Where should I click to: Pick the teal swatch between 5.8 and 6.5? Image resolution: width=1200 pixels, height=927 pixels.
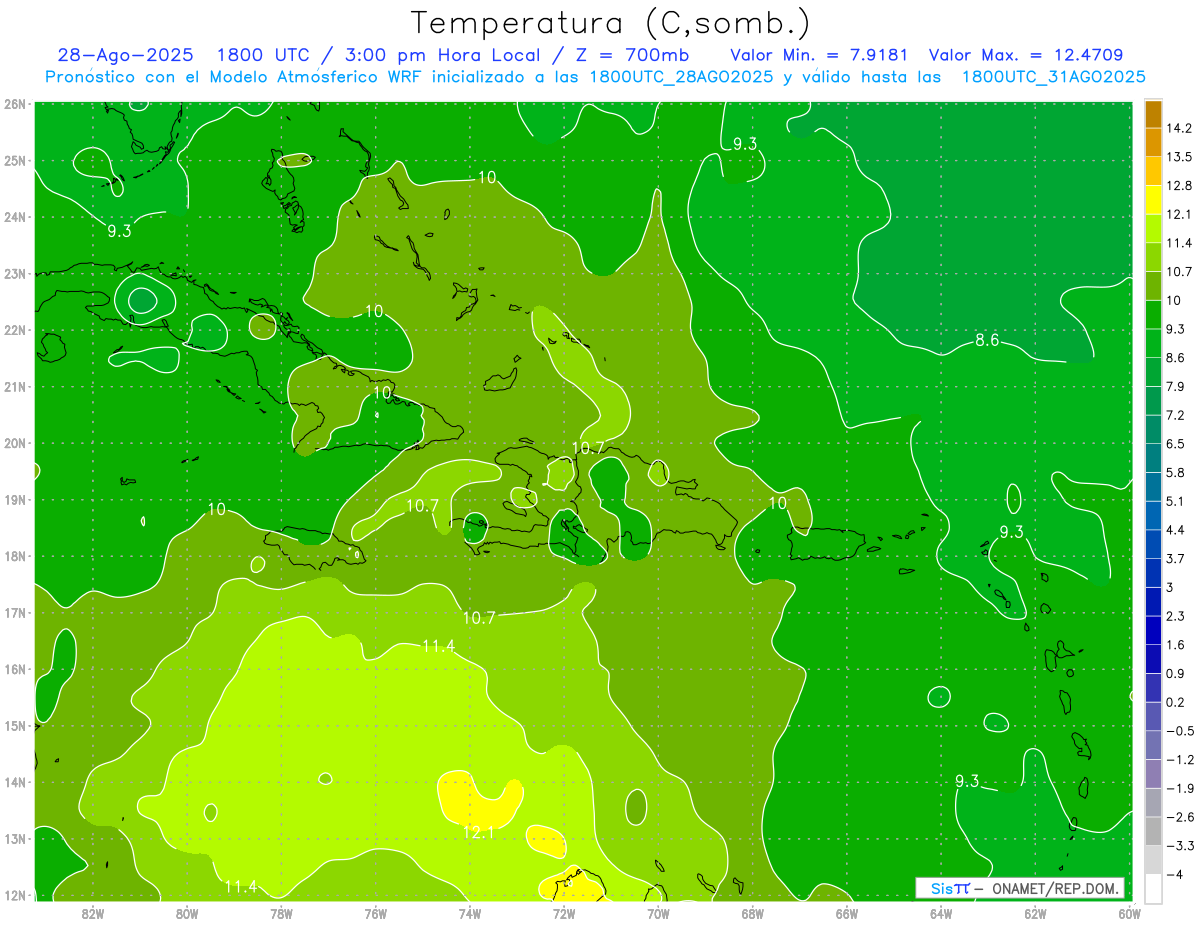[1153, 458]
